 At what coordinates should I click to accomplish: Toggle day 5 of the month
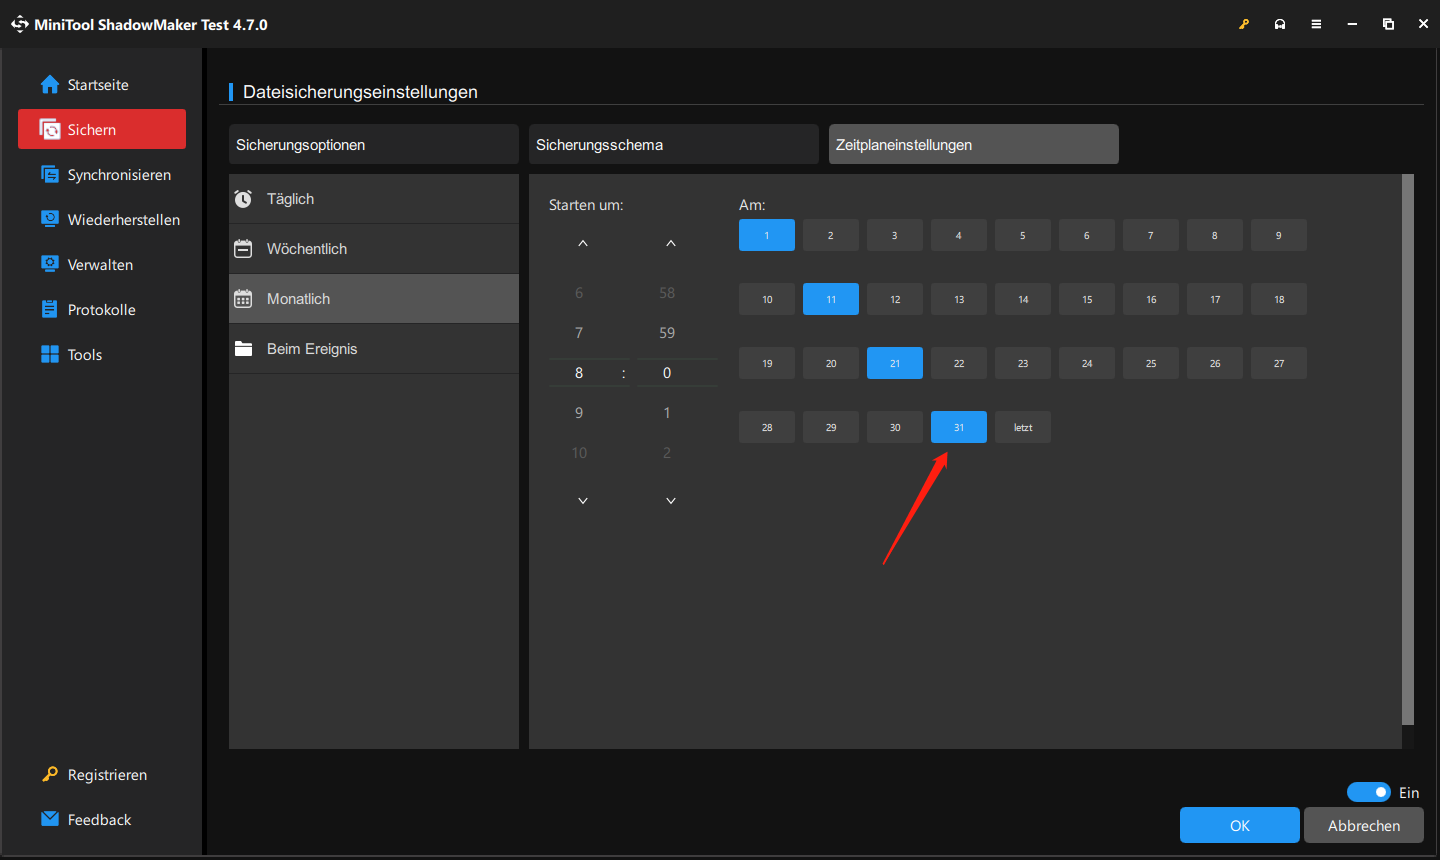click(1023, 235)
